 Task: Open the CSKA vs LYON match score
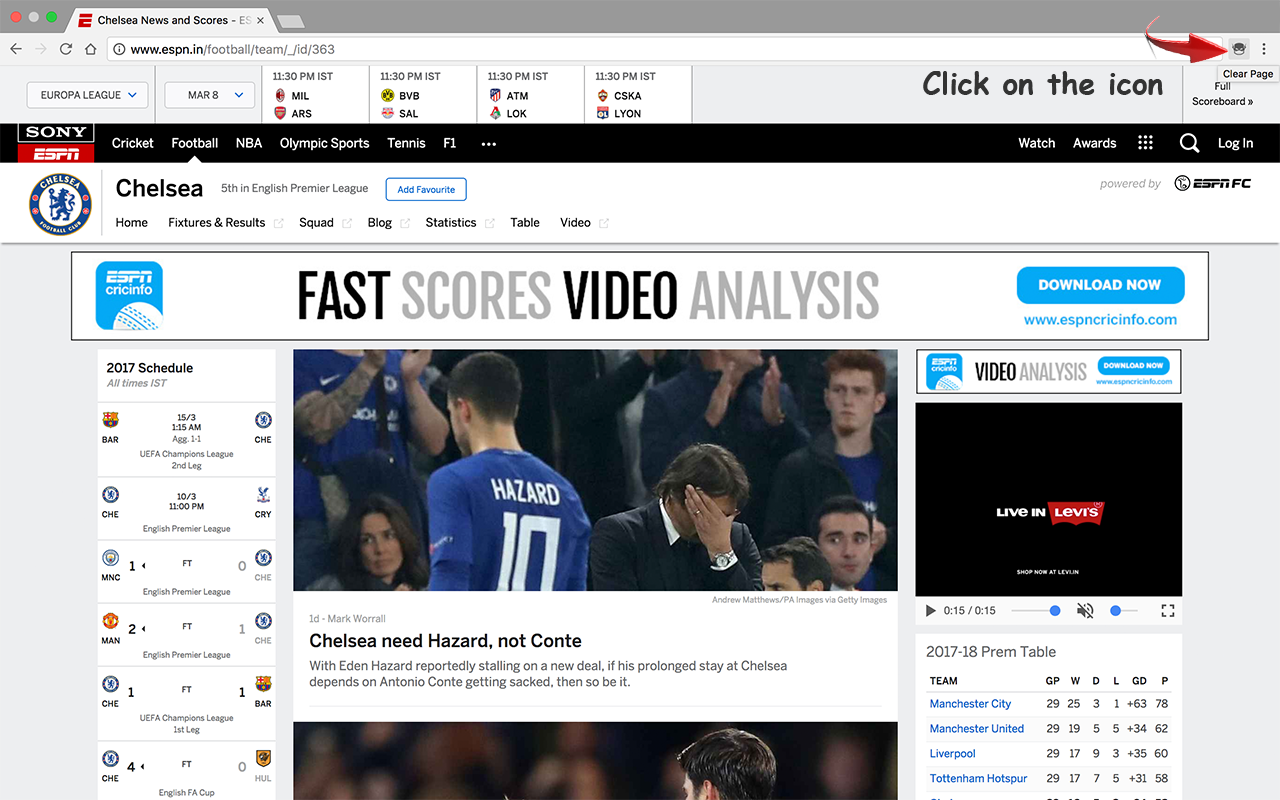point(638,95)
